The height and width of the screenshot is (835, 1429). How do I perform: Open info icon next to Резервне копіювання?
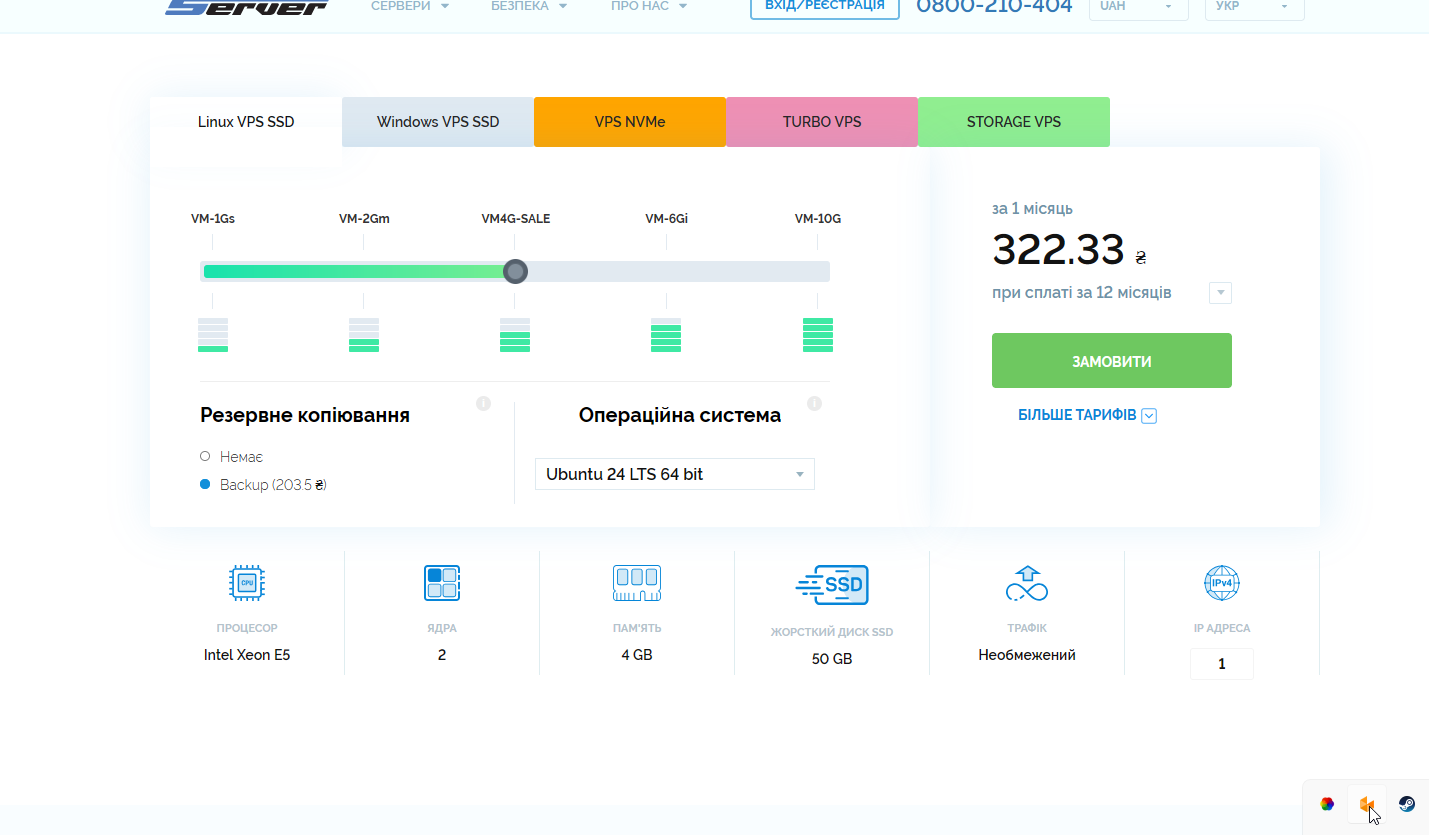tap(484, 404)
